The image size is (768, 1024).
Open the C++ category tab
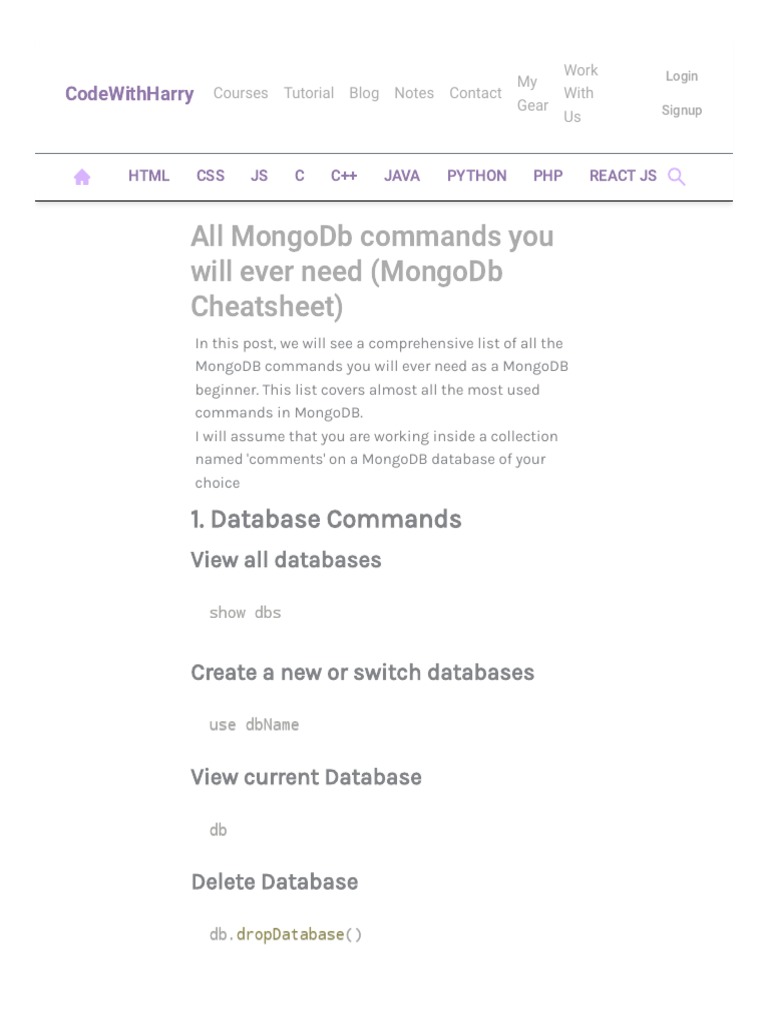344,176
